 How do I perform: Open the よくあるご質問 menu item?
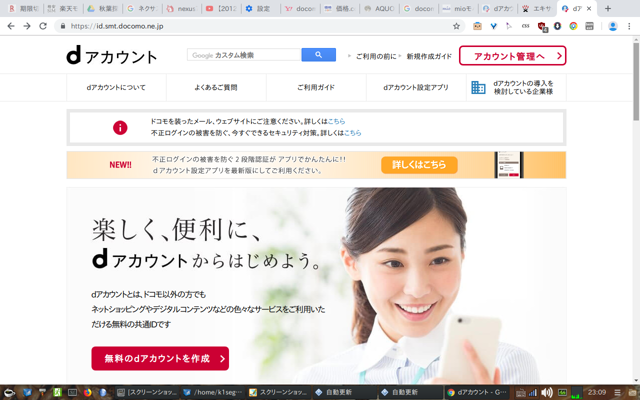pyautogui.click(x=216, y=87)
